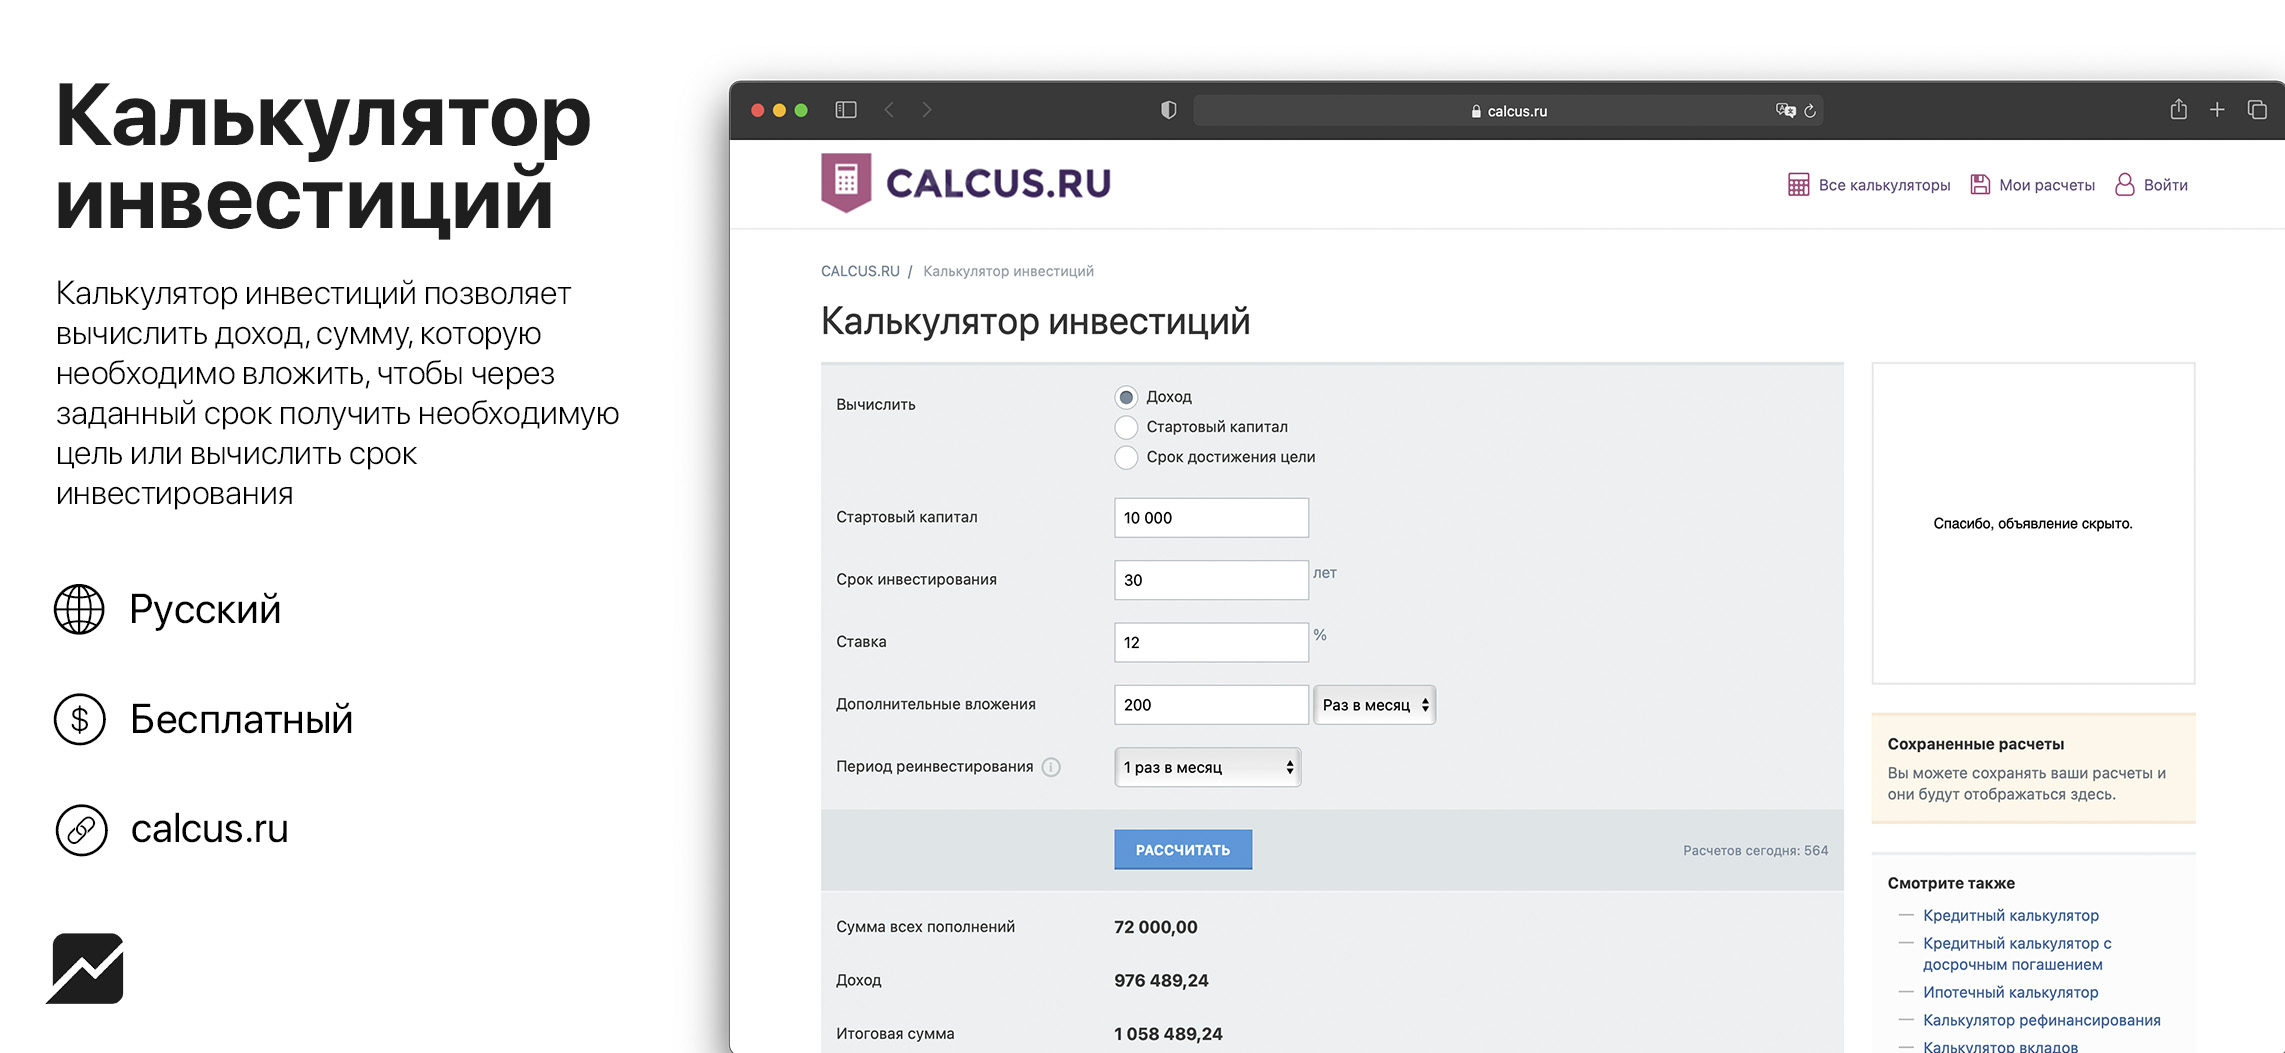The image size is (2285, 1053).
Task: Select the Доход radio option
Action: (1126, 397)
